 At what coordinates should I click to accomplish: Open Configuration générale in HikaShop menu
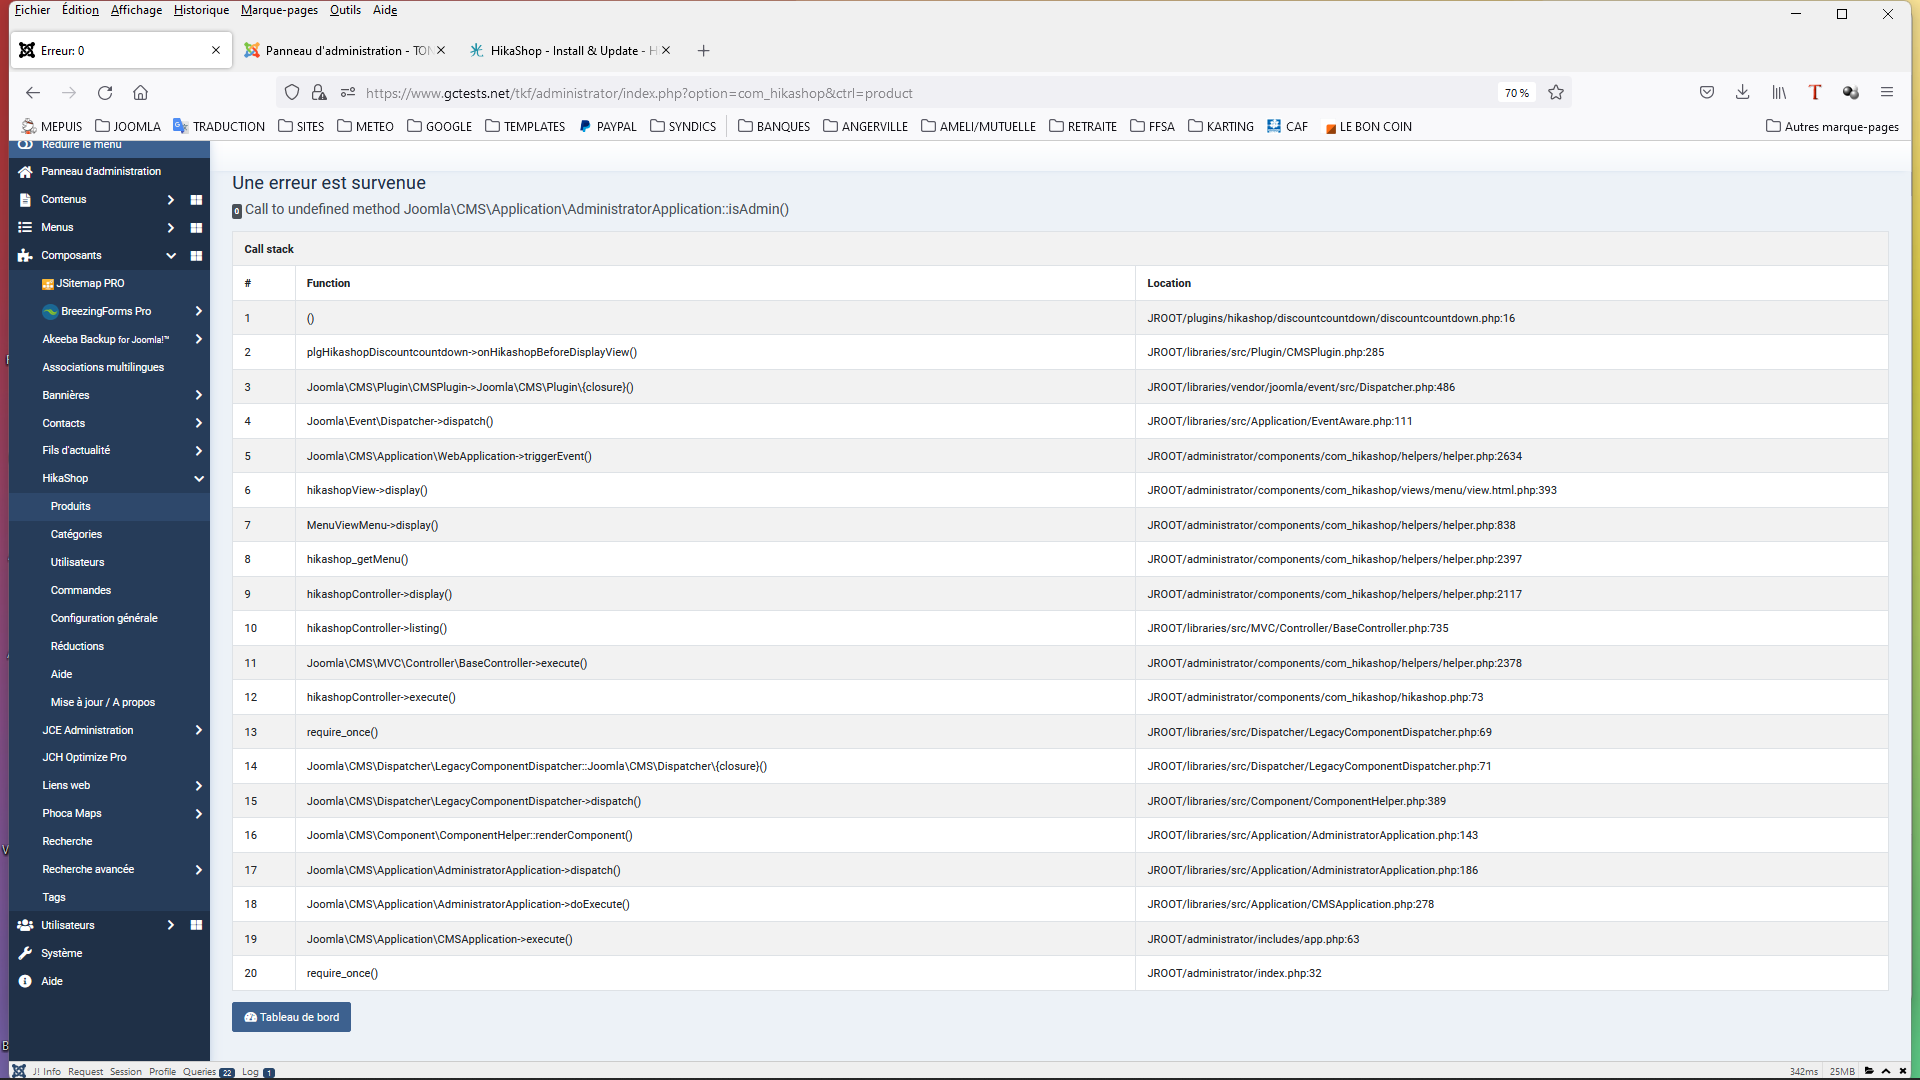tap(104, 619)
